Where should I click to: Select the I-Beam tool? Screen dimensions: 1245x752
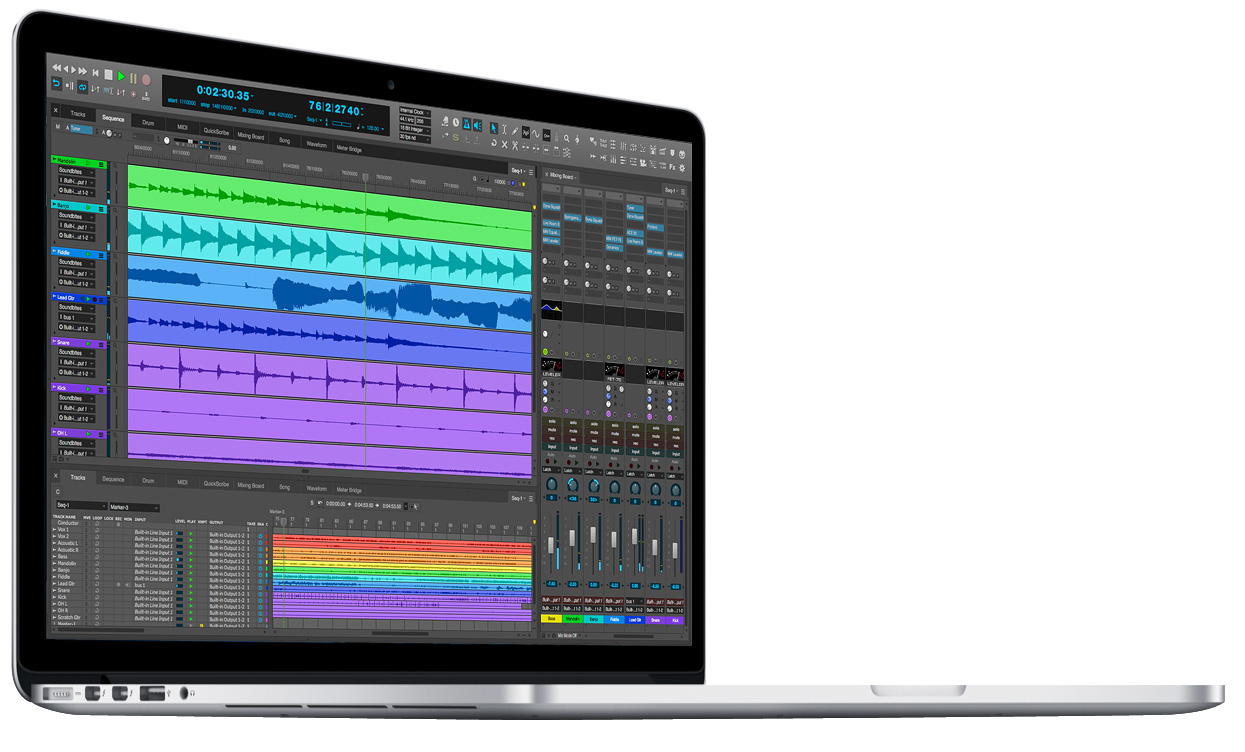[502, 129]
